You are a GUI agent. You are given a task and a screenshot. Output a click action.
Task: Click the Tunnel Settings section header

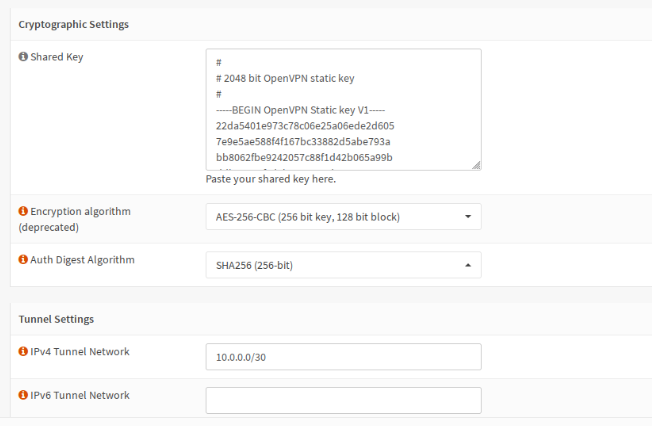56,319
